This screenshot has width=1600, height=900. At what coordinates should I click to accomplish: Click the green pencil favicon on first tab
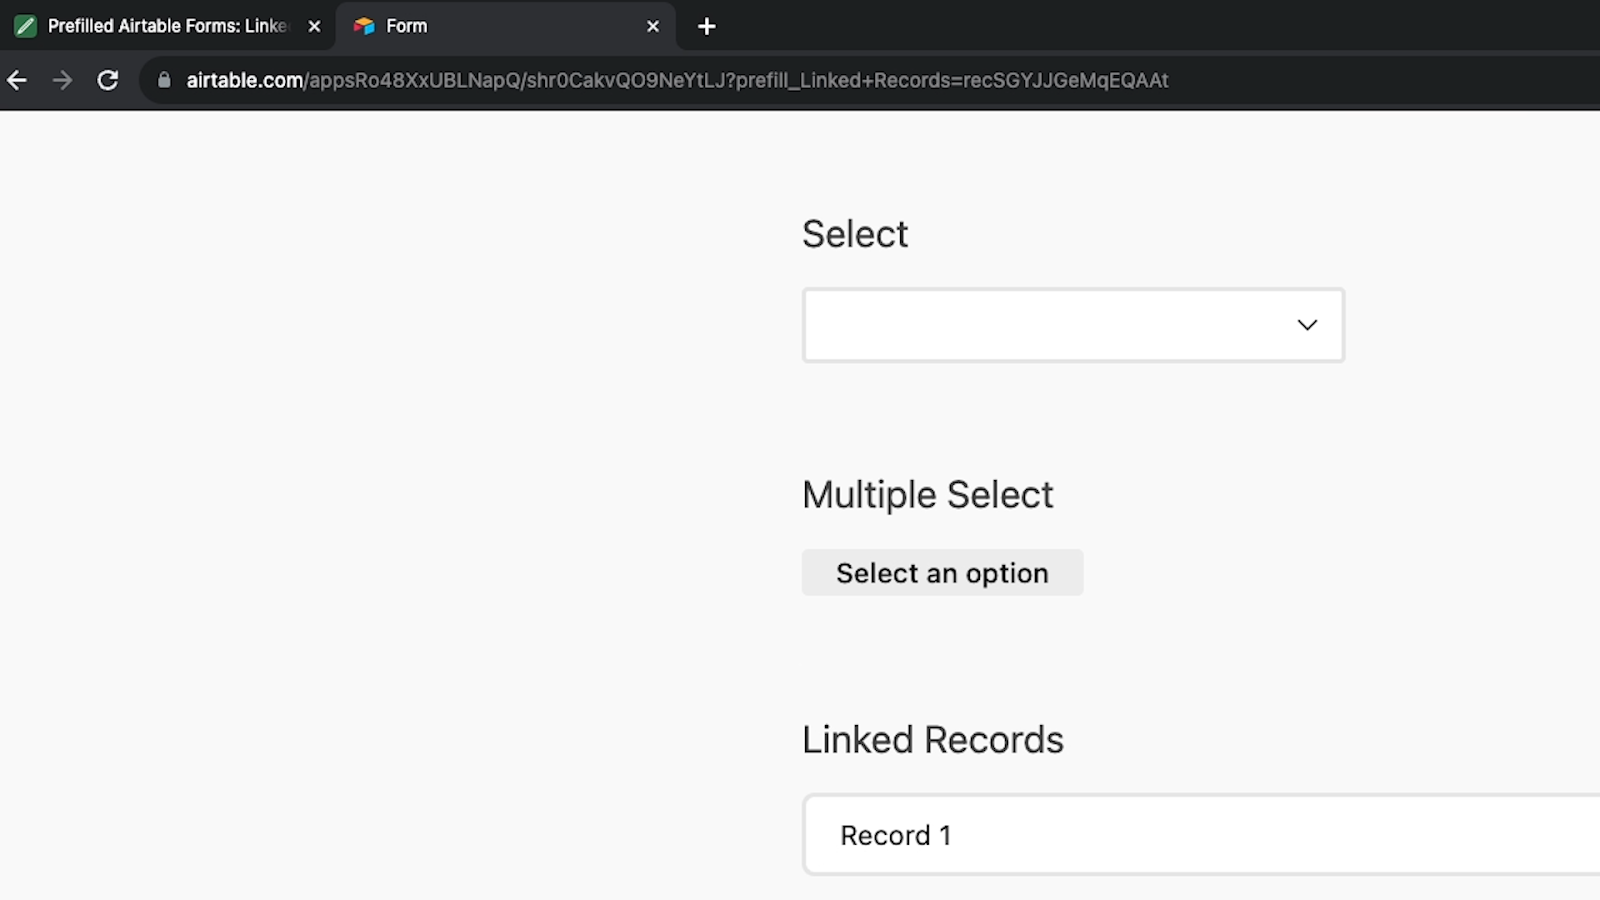point(25,26)
